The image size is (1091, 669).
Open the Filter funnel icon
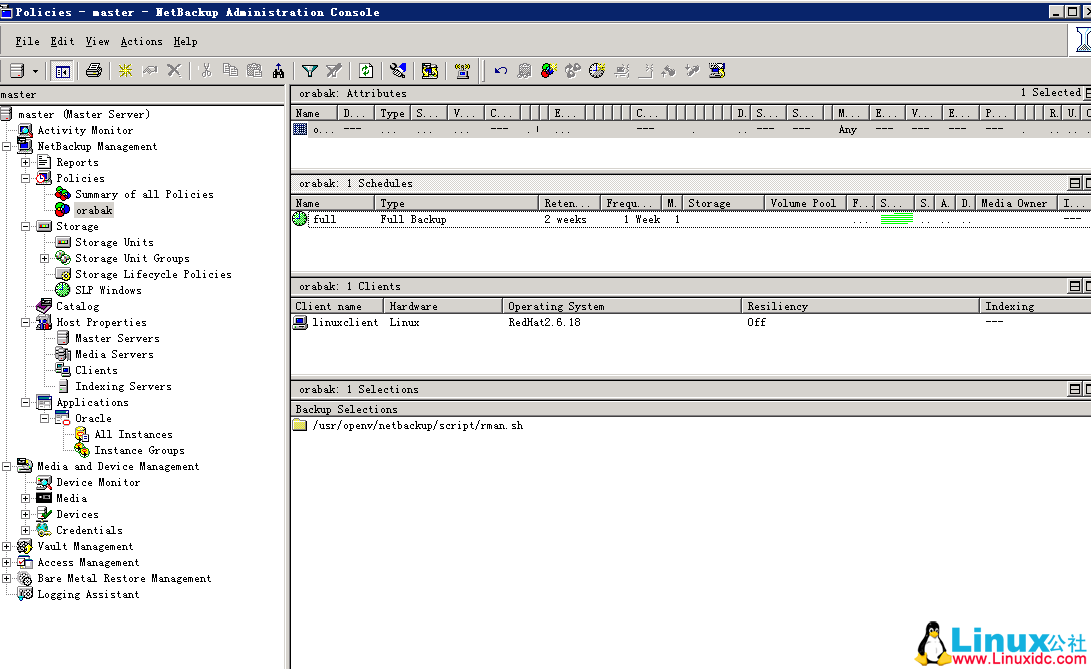pos(310,71)
